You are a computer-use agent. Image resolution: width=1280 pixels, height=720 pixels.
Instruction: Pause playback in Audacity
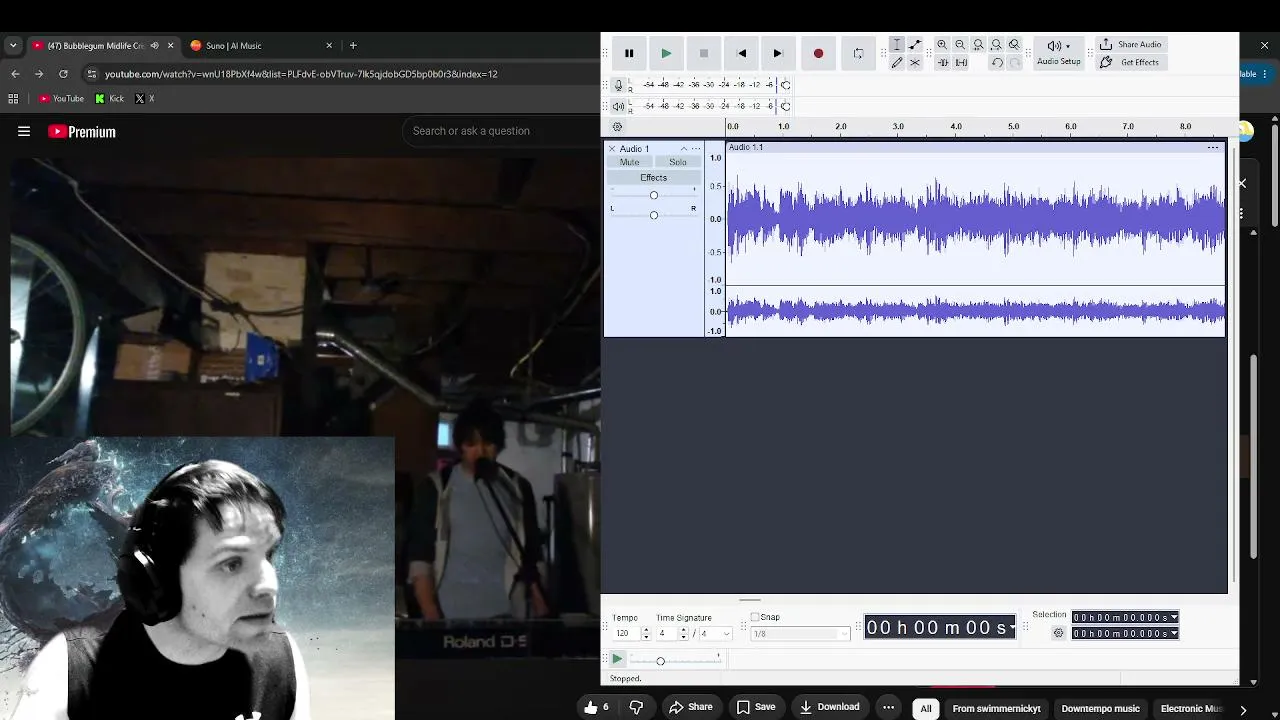629,53
